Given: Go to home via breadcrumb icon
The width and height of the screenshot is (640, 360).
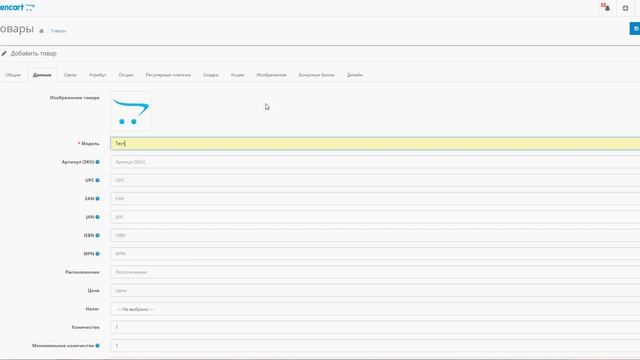Looking at the screenshot, I should click(41, 31).
